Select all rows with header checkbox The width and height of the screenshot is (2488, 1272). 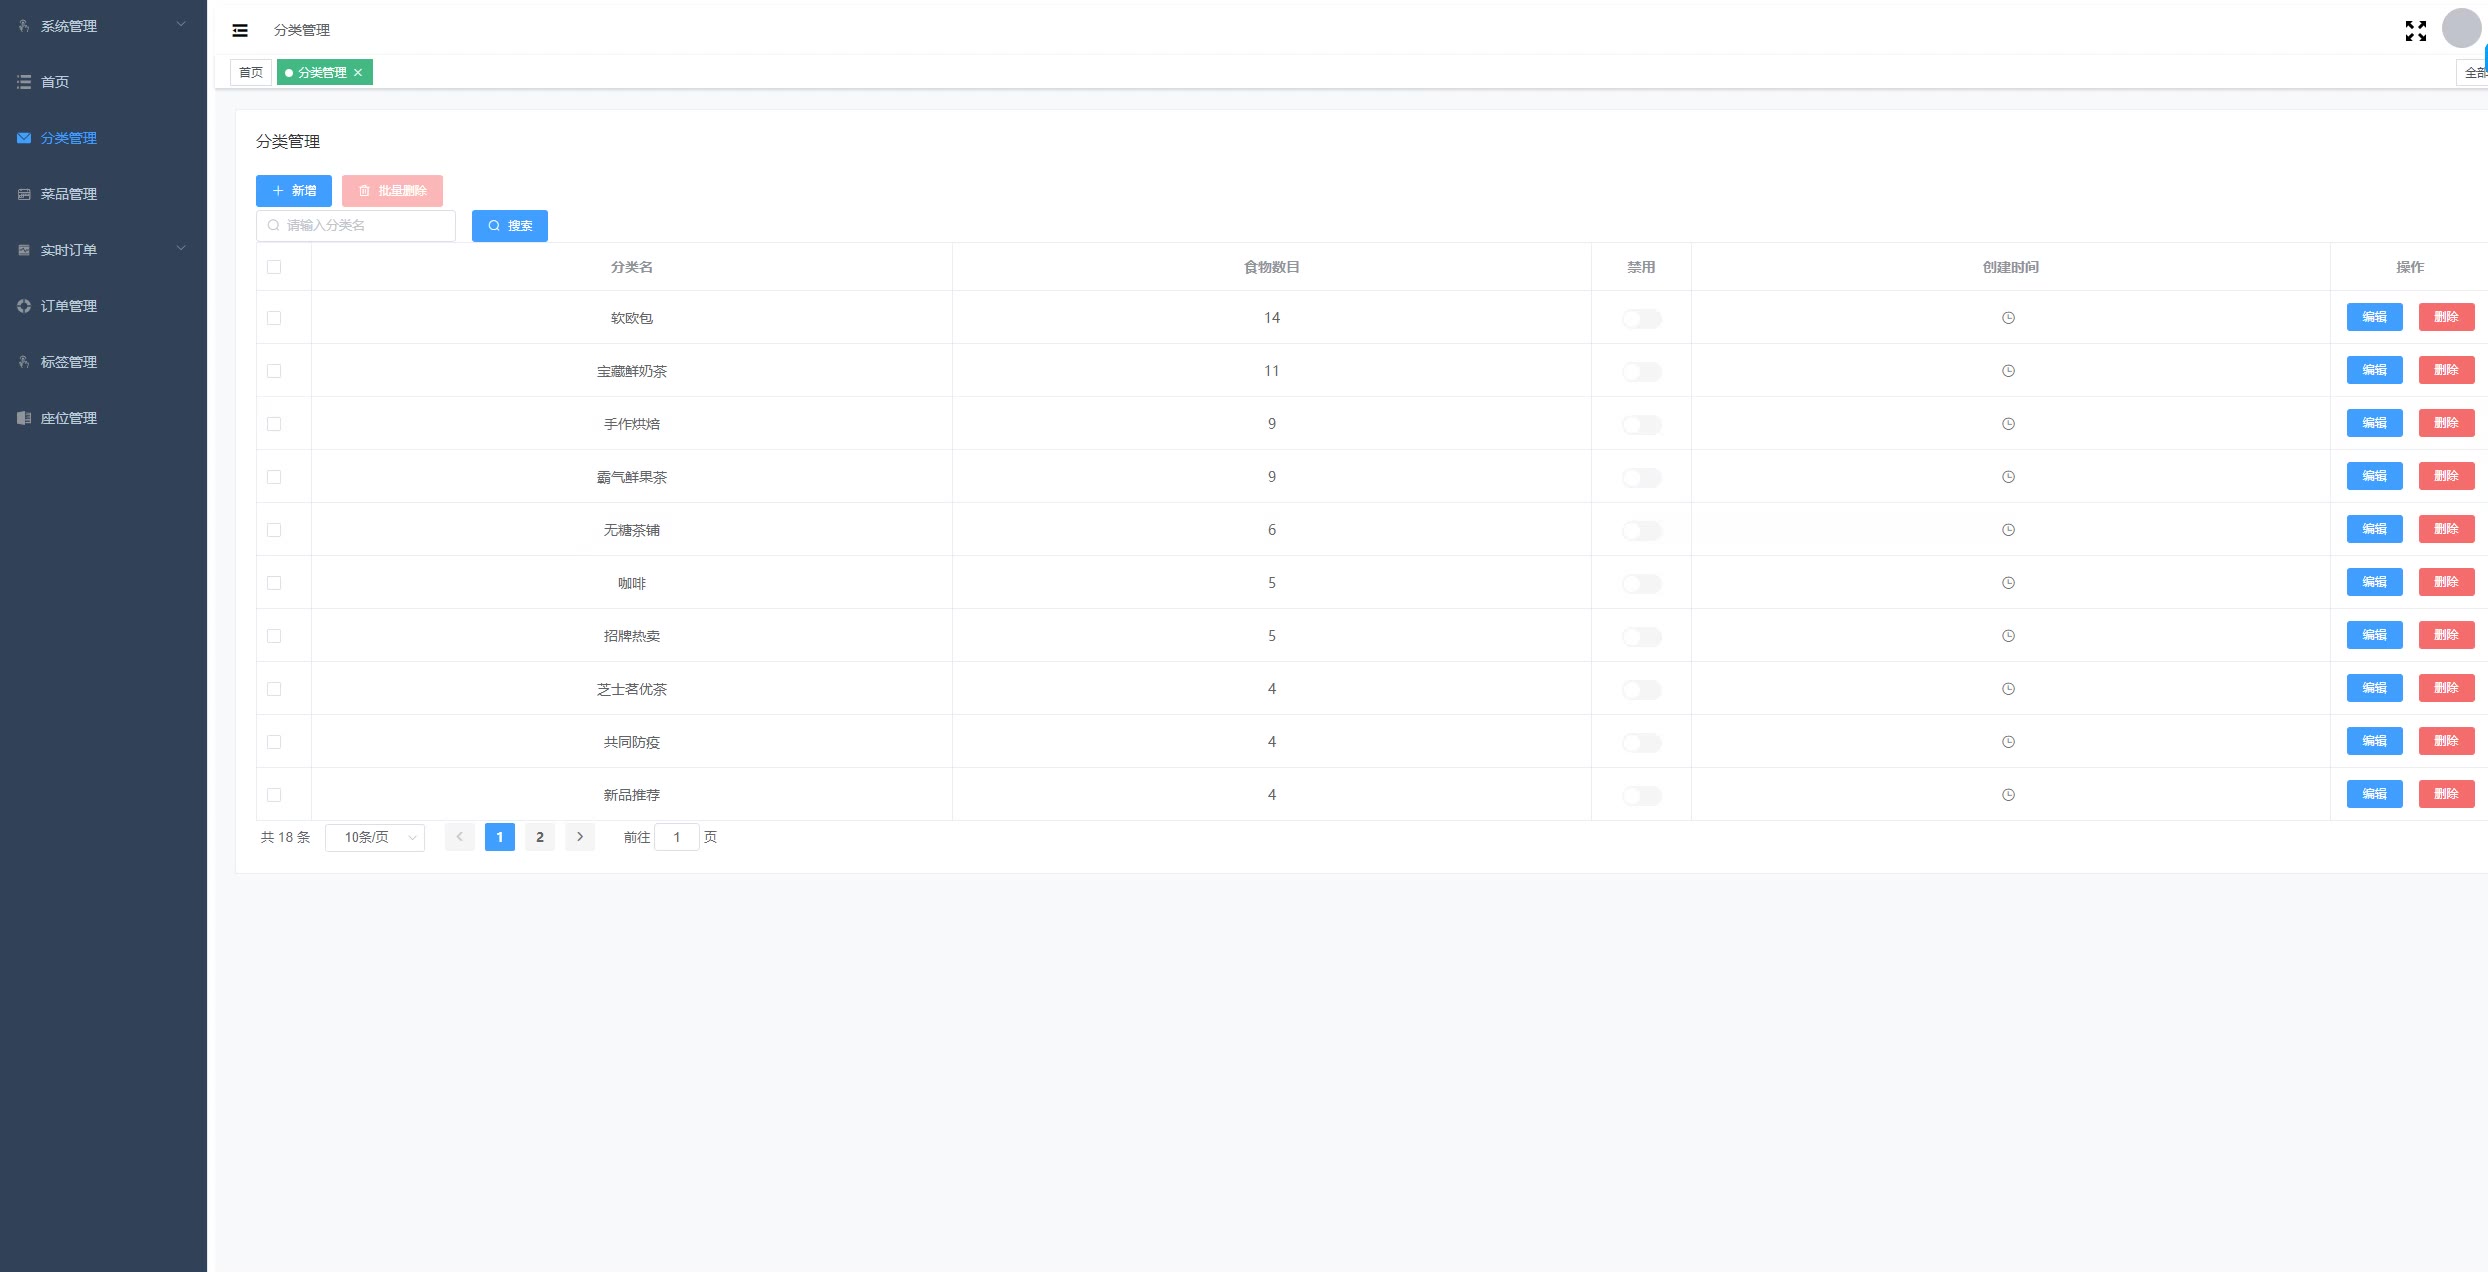[274, 267]
